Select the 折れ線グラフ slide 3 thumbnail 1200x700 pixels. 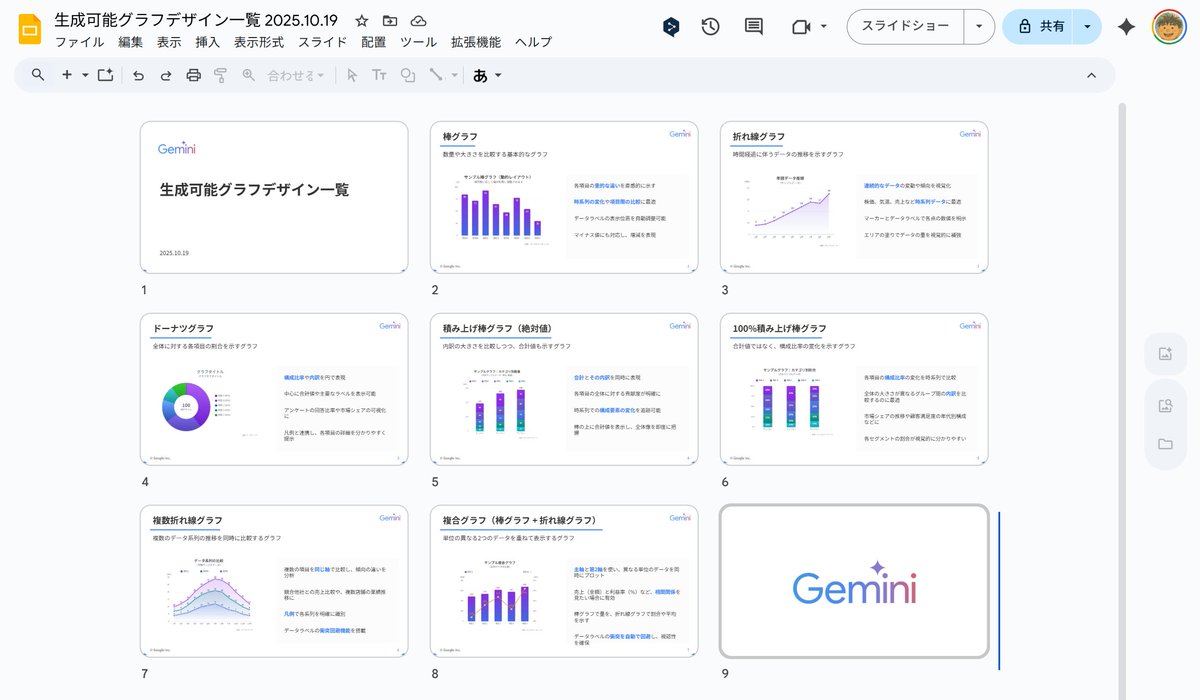point(854,197)
